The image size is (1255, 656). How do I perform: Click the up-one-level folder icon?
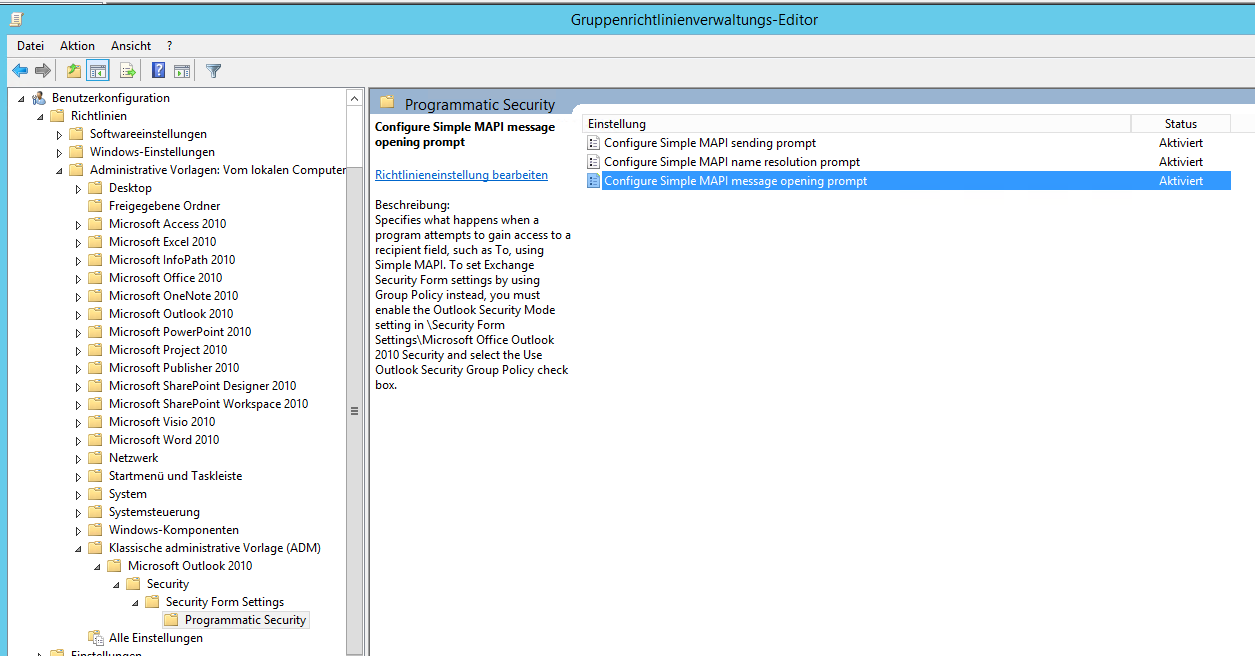click(73, 71)
